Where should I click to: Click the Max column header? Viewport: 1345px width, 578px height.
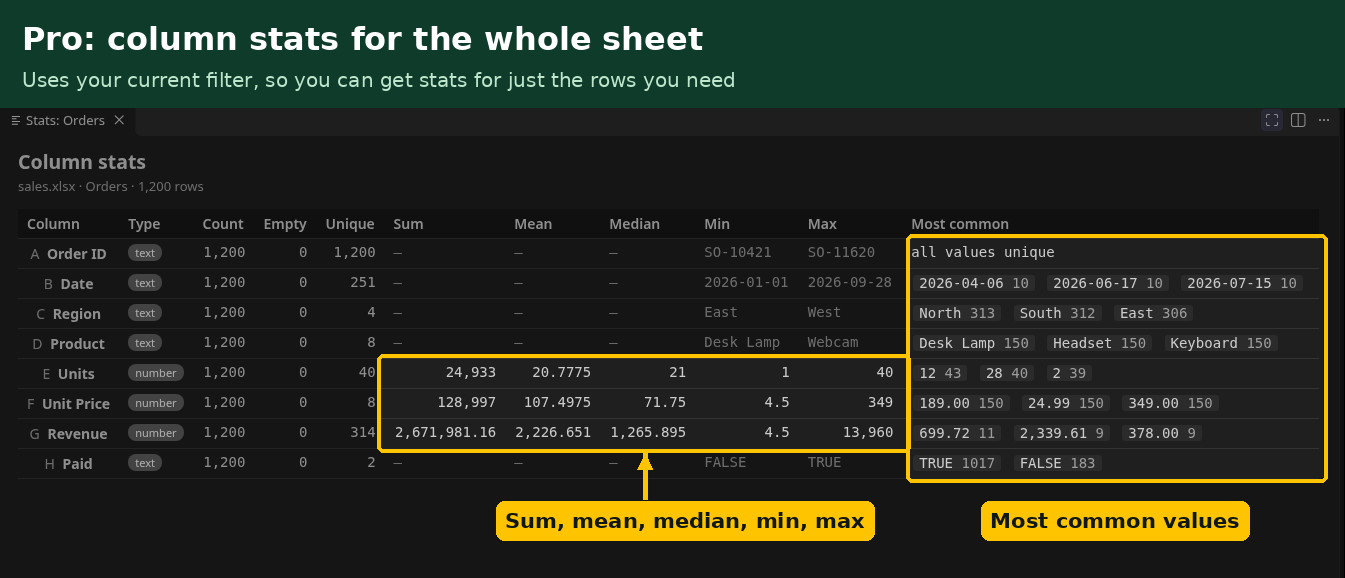pyautogui.click(x=822, y=224)
